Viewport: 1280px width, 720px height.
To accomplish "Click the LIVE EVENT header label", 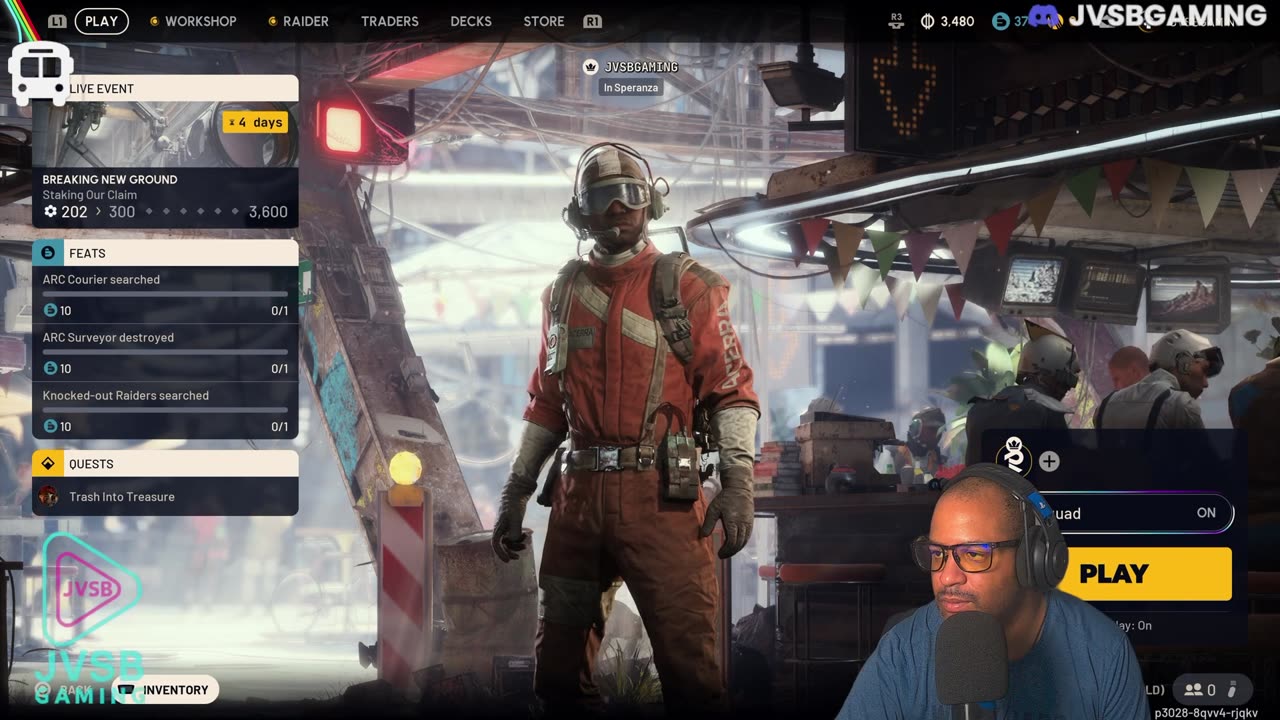I will pos(101,89).
